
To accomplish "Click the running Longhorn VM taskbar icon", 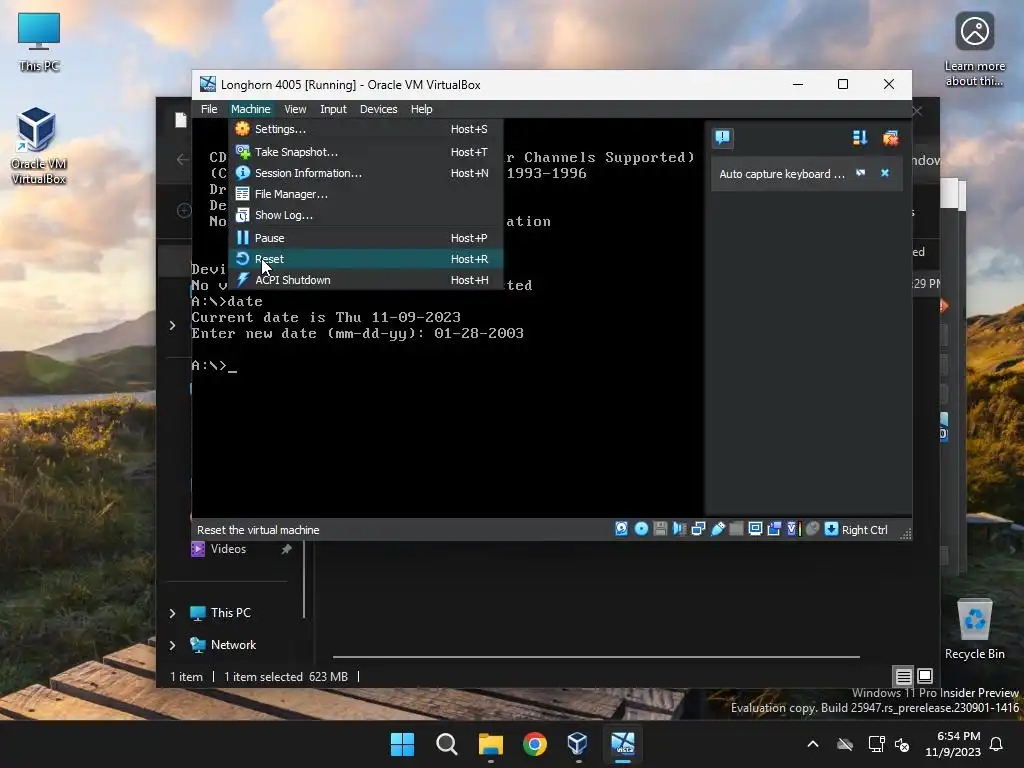I will 622,744.
